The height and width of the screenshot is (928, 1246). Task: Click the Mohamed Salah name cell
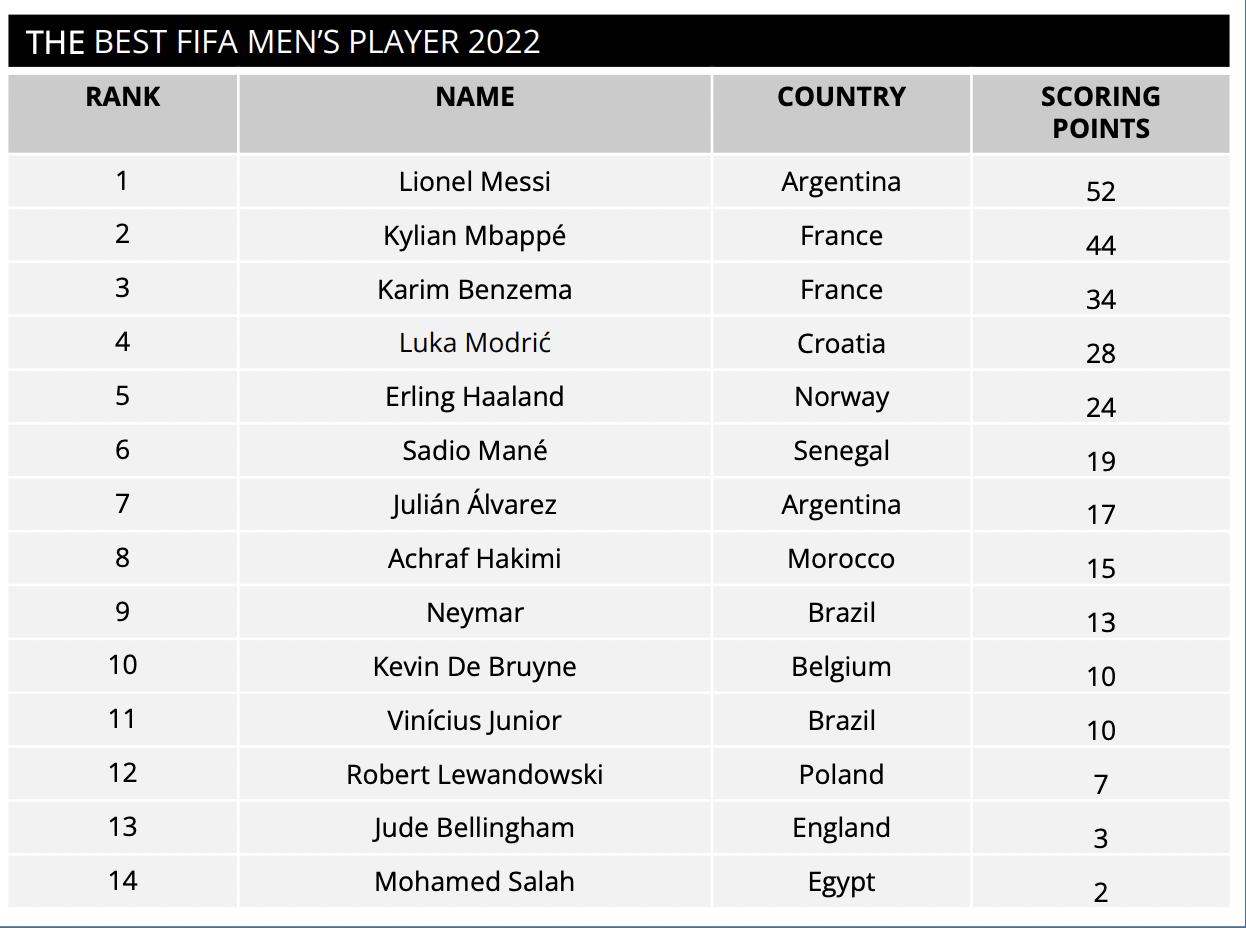pos(475,882)
